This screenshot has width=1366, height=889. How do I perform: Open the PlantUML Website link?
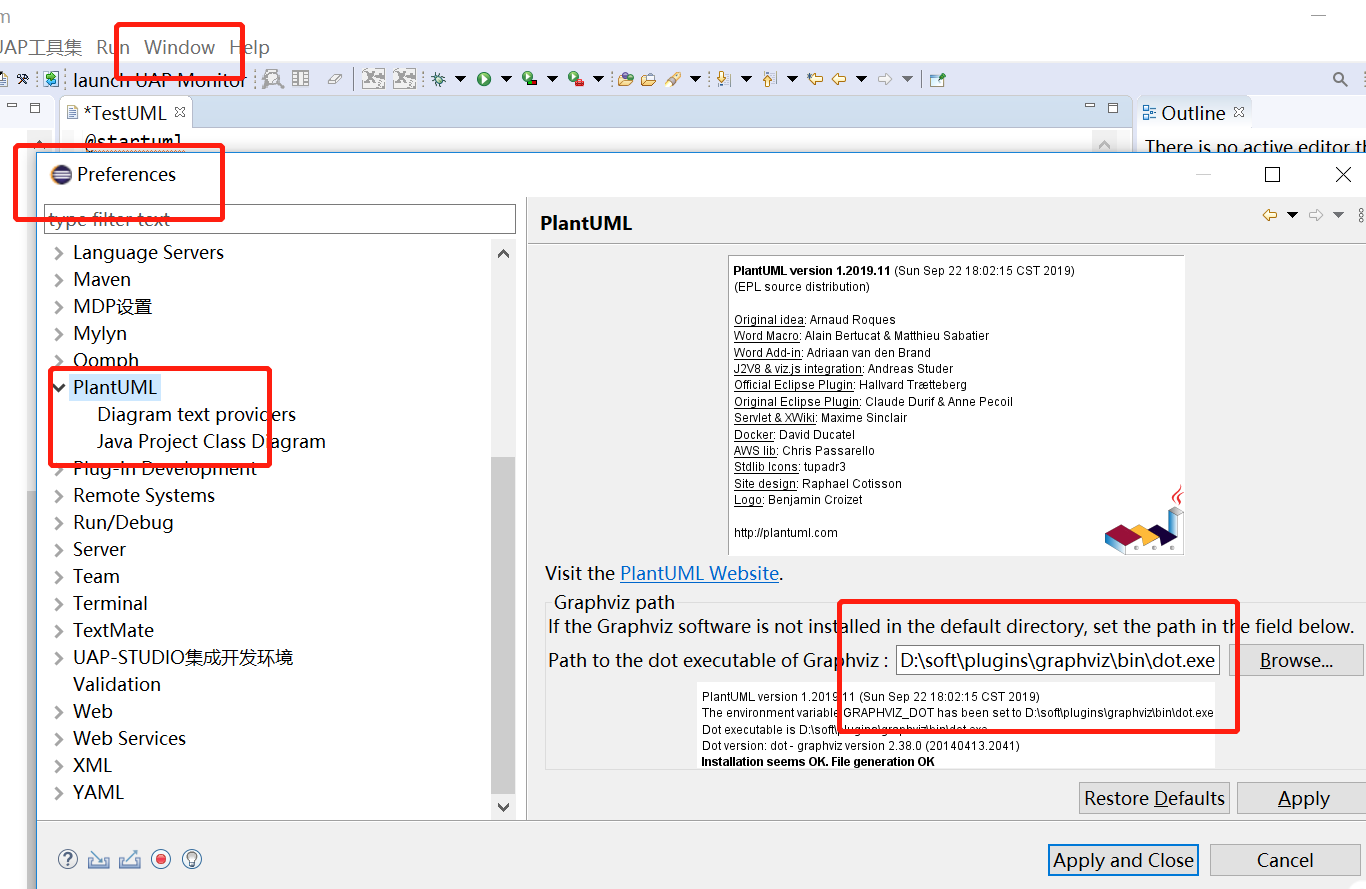click(x=698, y=573)
